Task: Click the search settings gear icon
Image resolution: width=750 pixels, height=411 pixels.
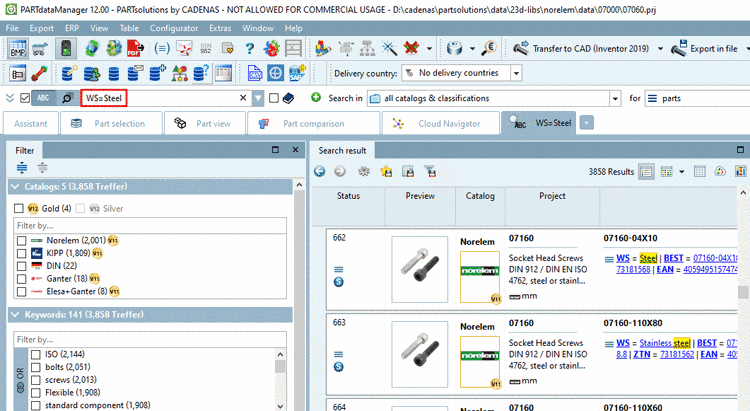Action: 364,171
